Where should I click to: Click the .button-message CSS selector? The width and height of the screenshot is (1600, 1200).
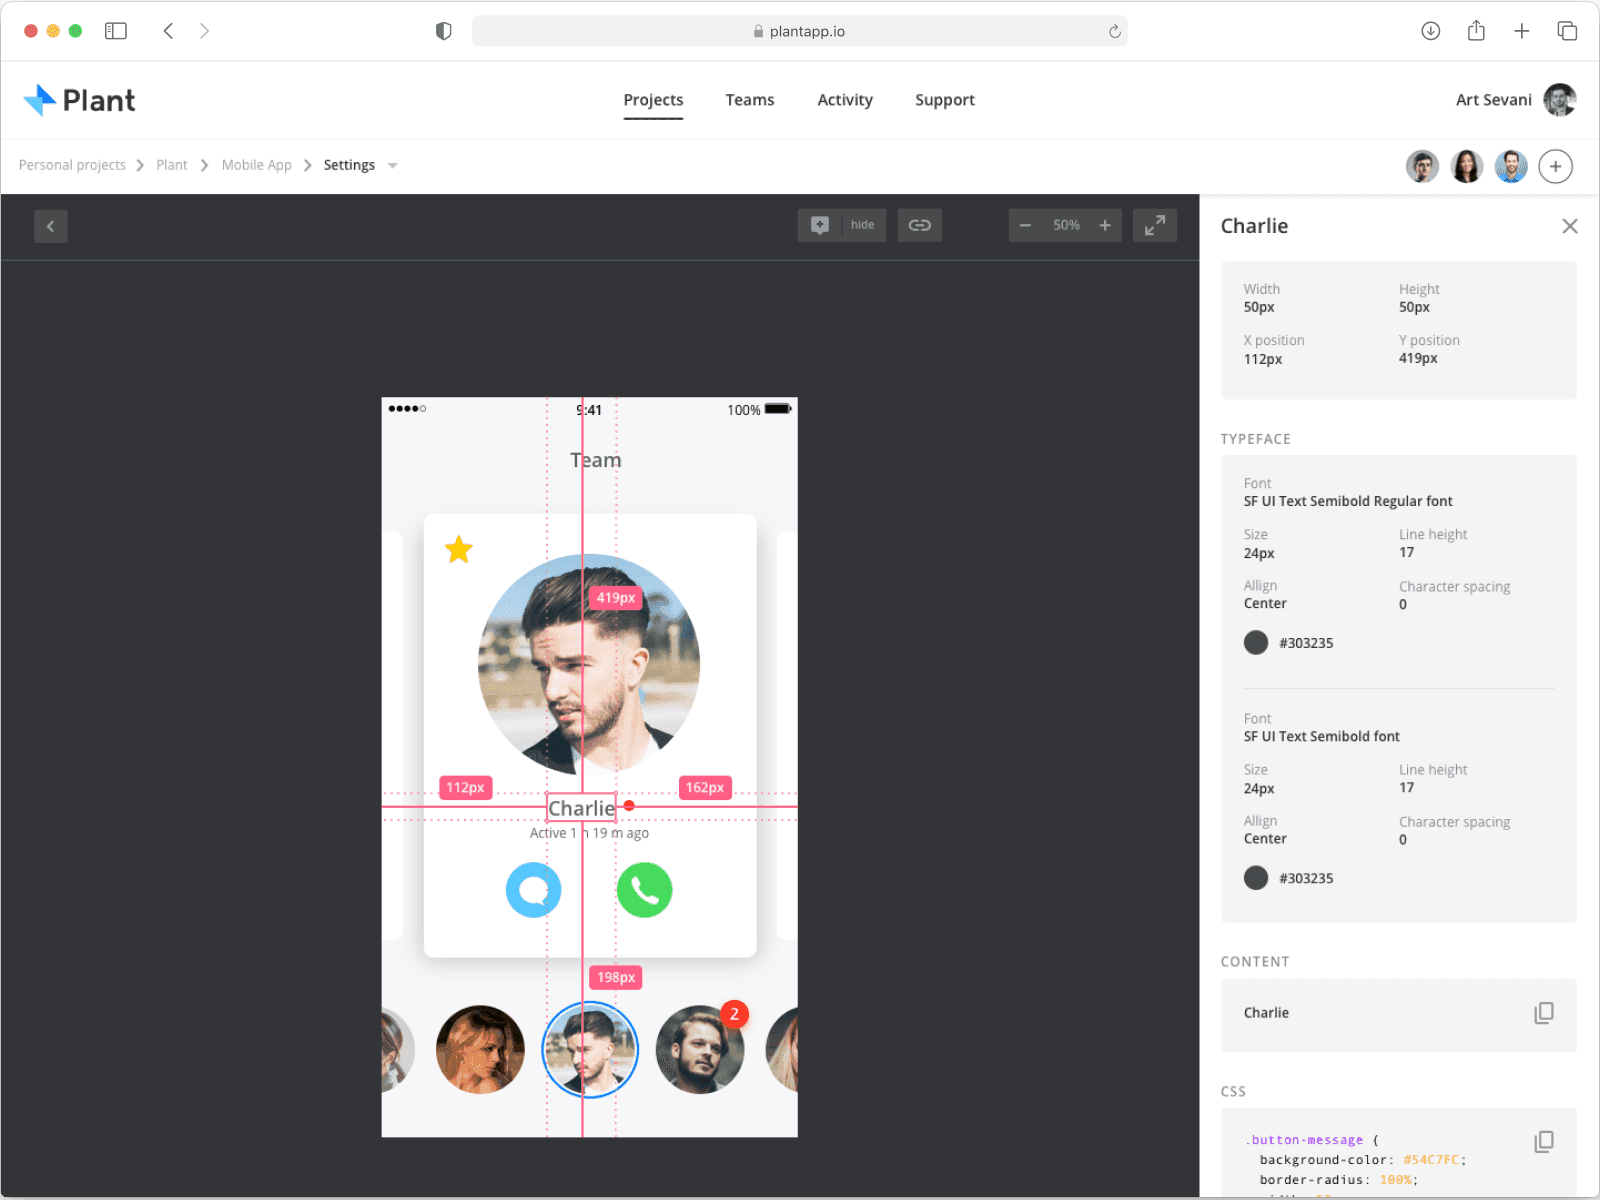(1305, 1140)
